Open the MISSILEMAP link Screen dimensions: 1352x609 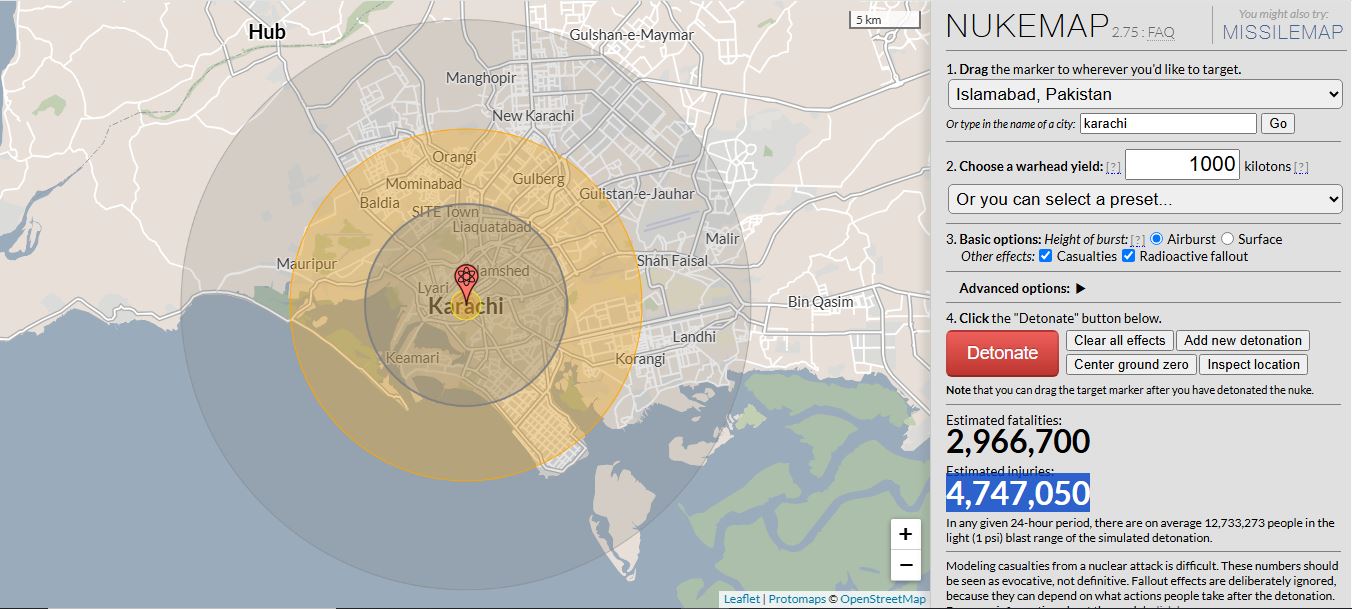[x=1283, y=32]
